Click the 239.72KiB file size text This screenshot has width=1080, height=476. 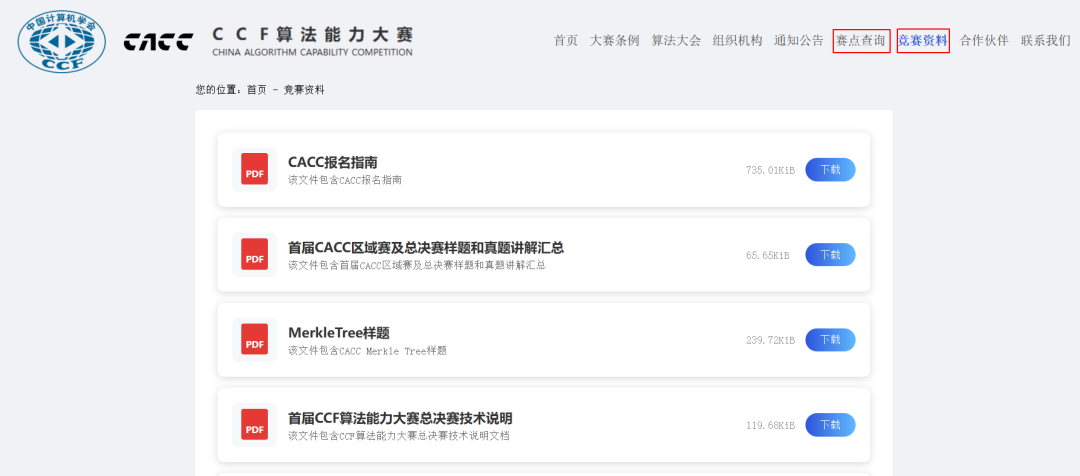(x=770, y=340)
